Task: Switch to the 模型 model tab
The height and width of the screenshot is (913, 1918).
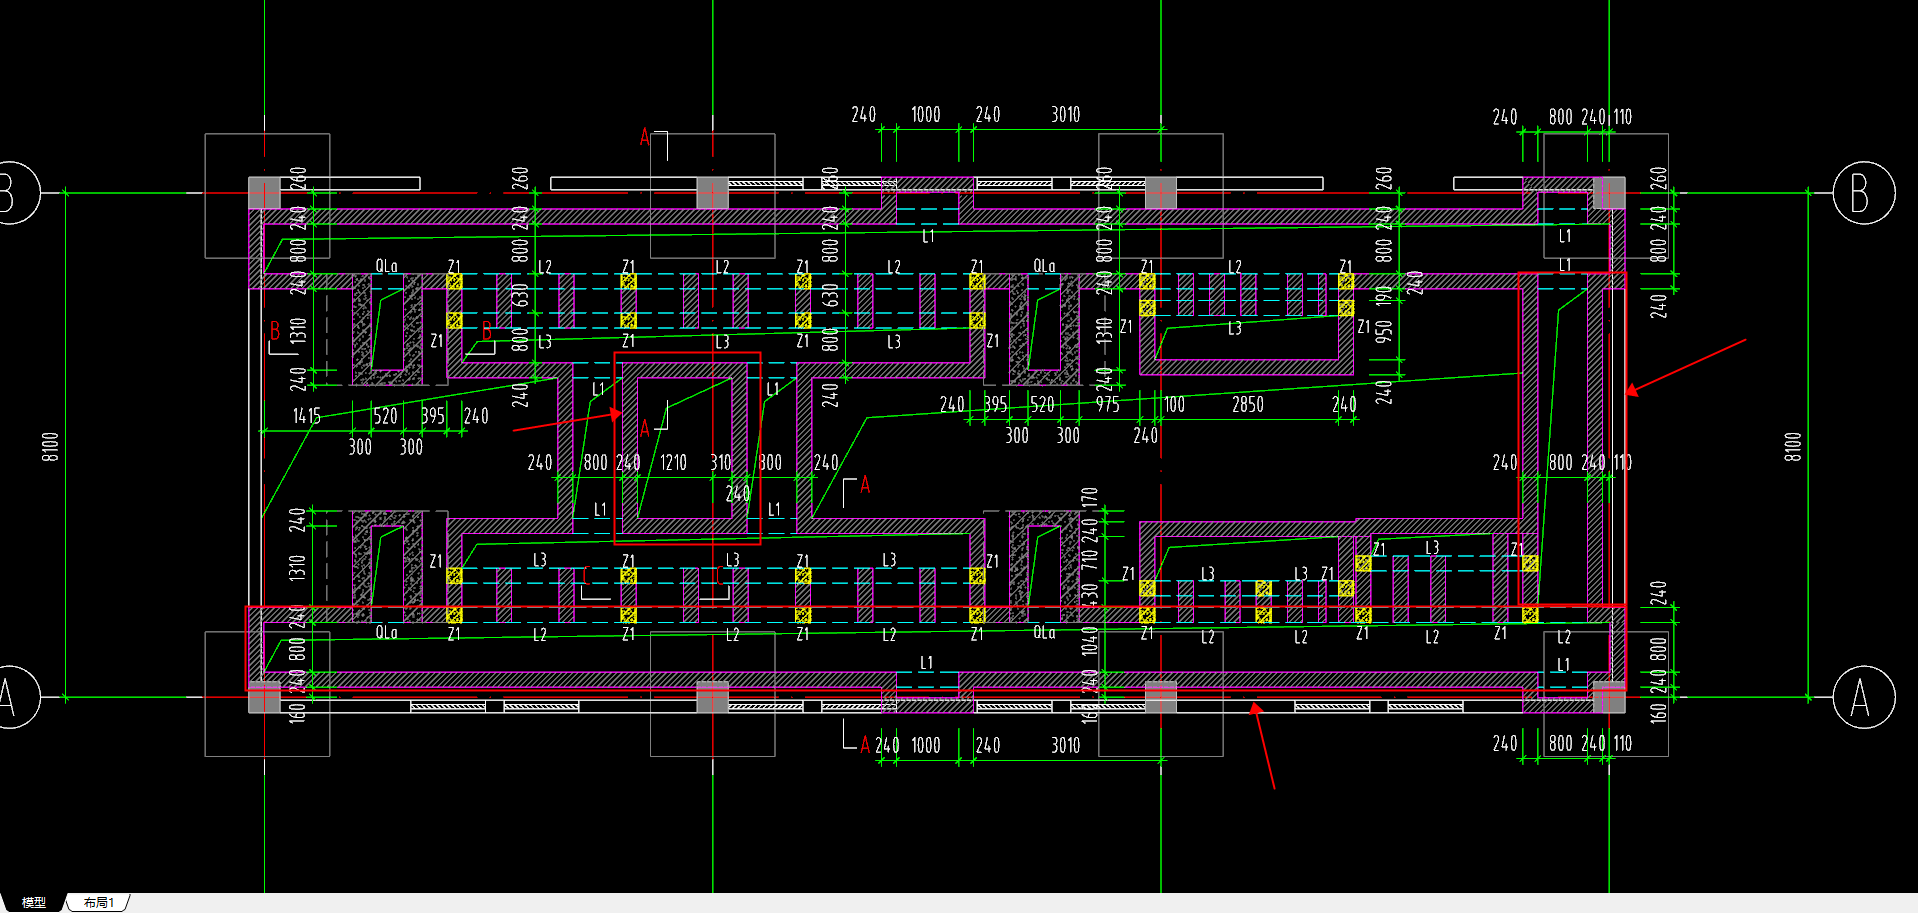Action: tap(34, 902)
